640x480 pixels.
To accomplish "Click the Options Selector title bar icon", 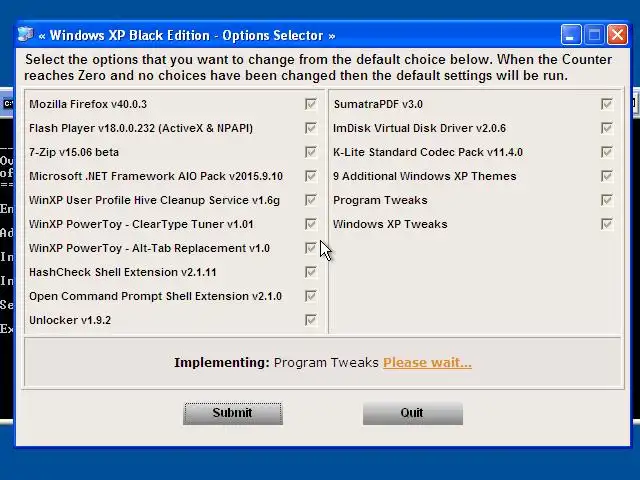I will tap(25, 35).
